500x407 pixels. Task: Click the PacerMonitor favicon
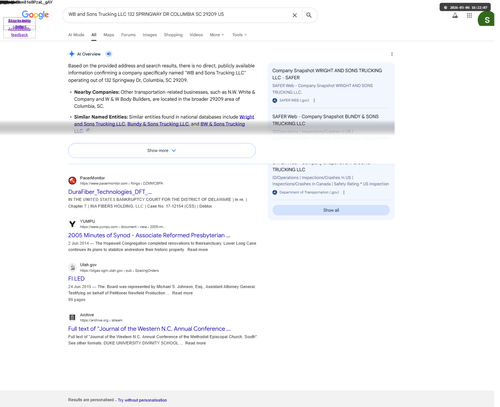coord(72,181)
